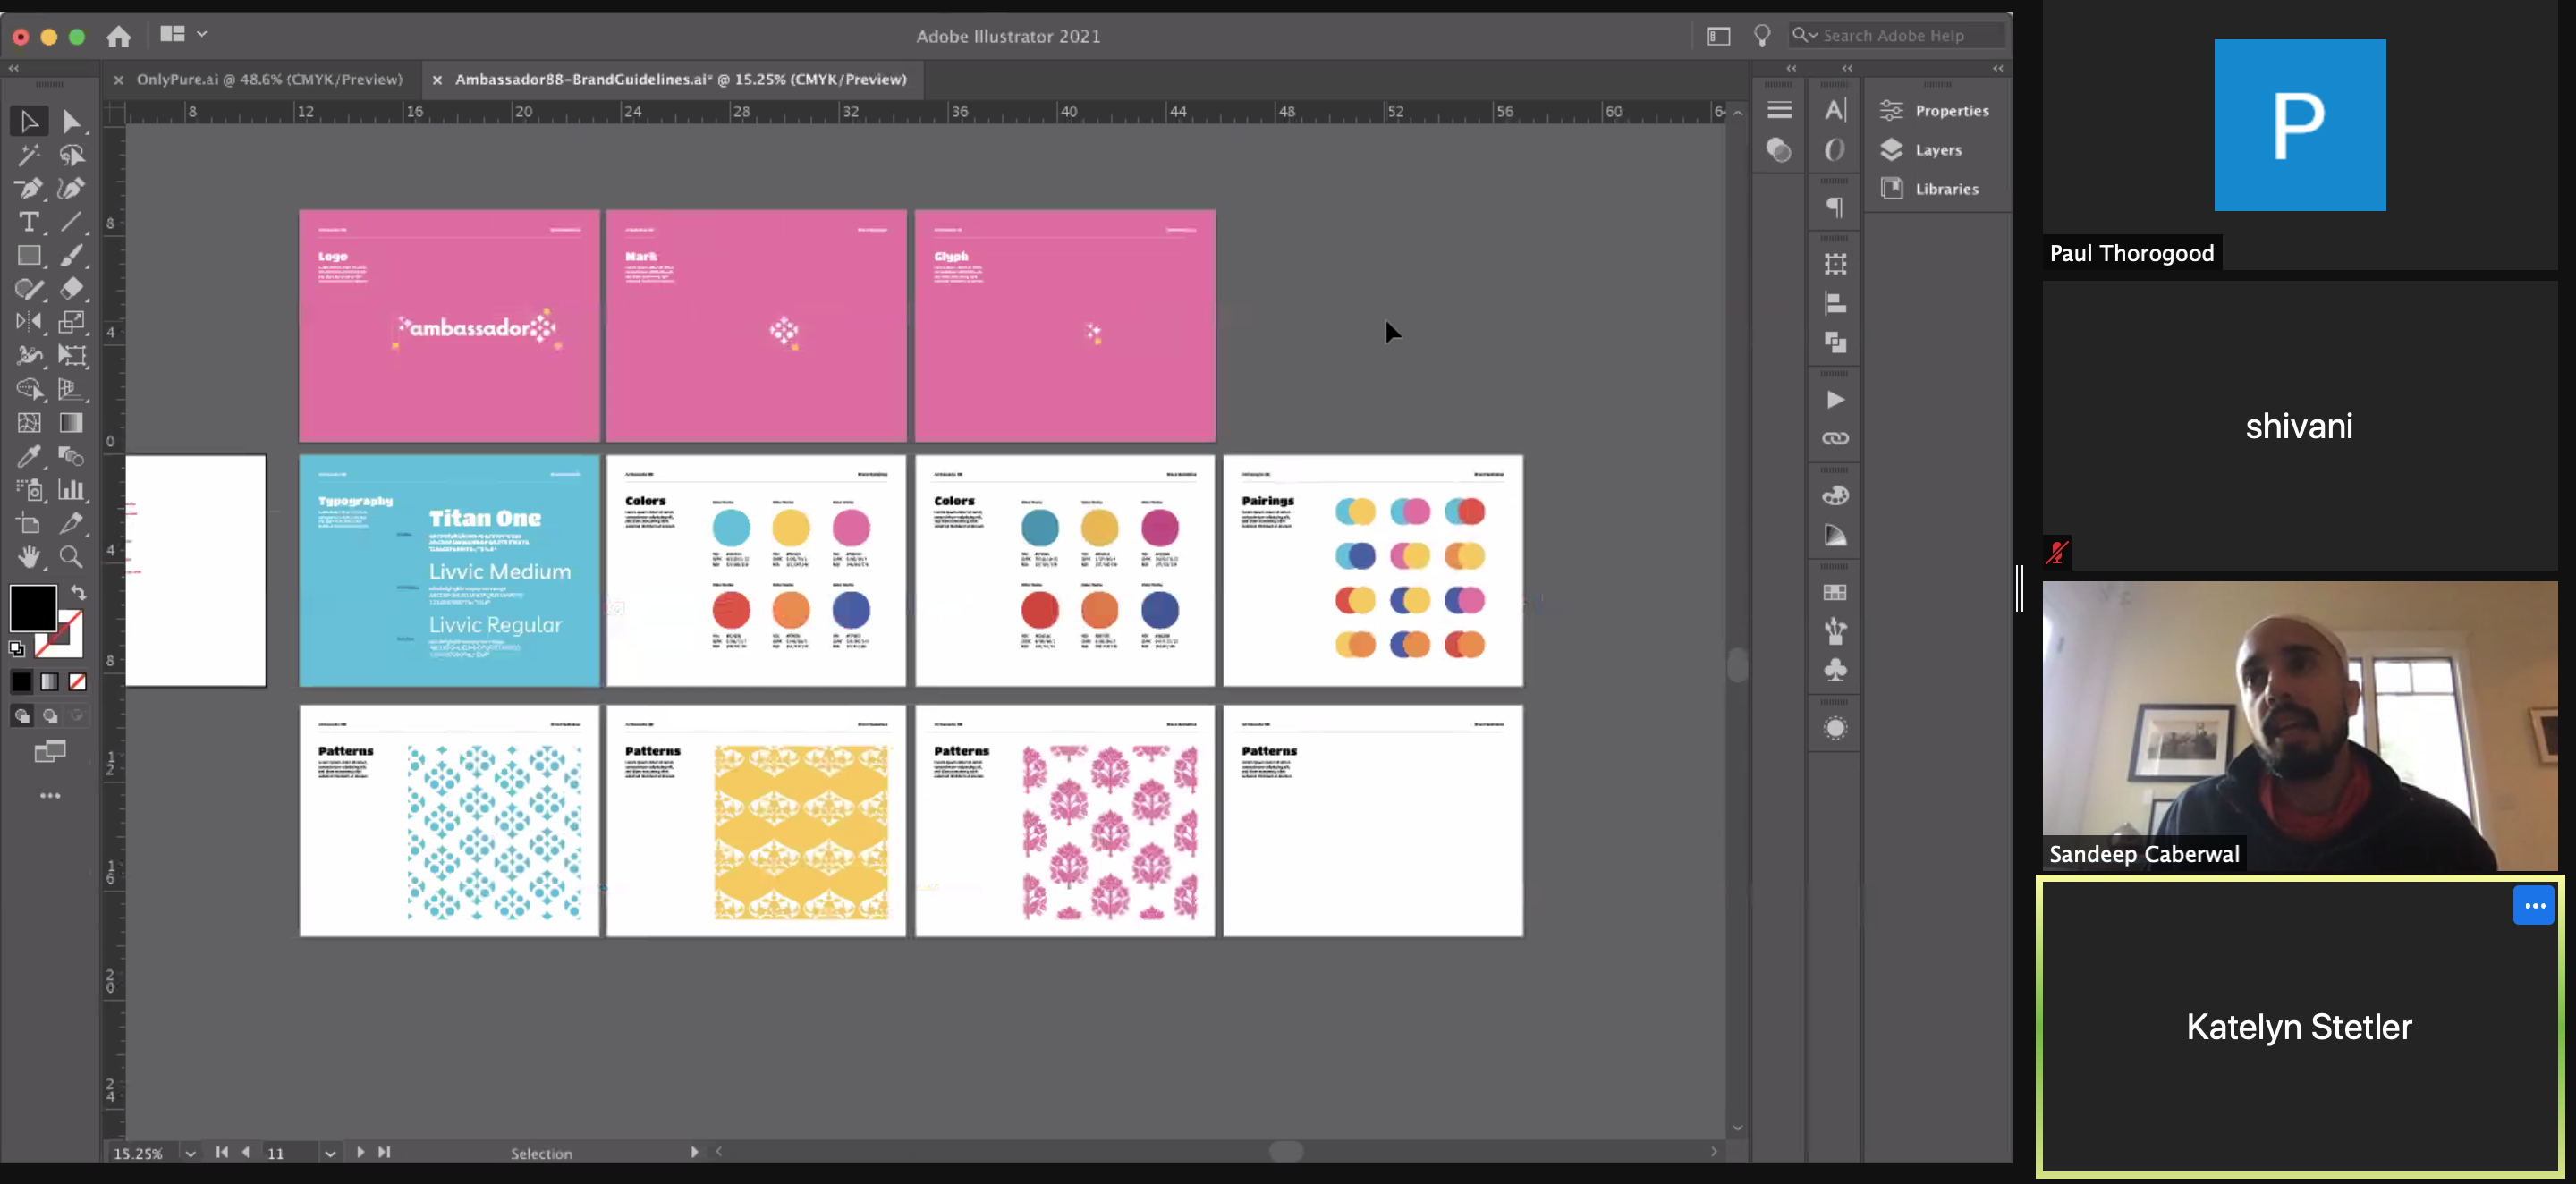Select the Shape Builder tool
Viewport: 2576px width, 1184px height.
click(x=29, y=389)
